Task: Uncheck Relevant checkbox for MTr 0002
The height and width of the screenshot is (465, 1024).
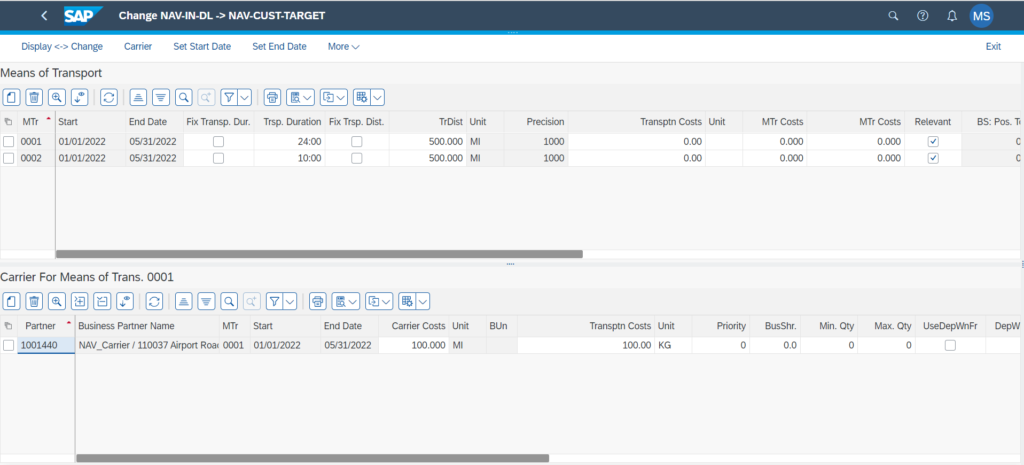Action: coord(933,158)
